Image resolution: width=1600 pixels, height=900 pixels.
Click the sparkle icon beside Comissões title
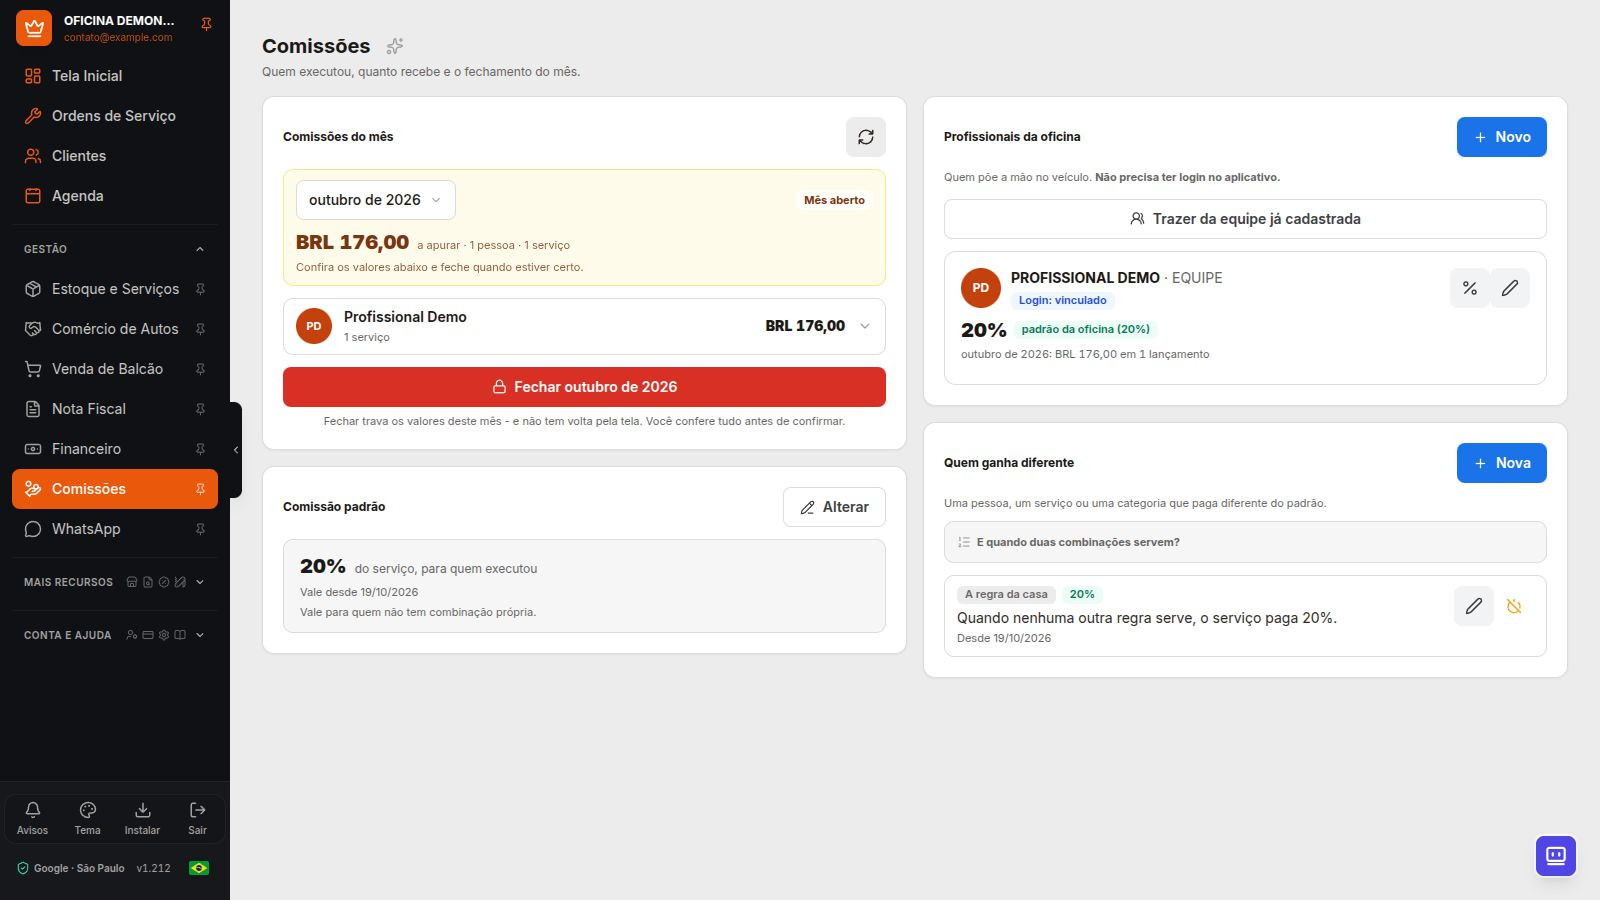click(x=395, y=46)
